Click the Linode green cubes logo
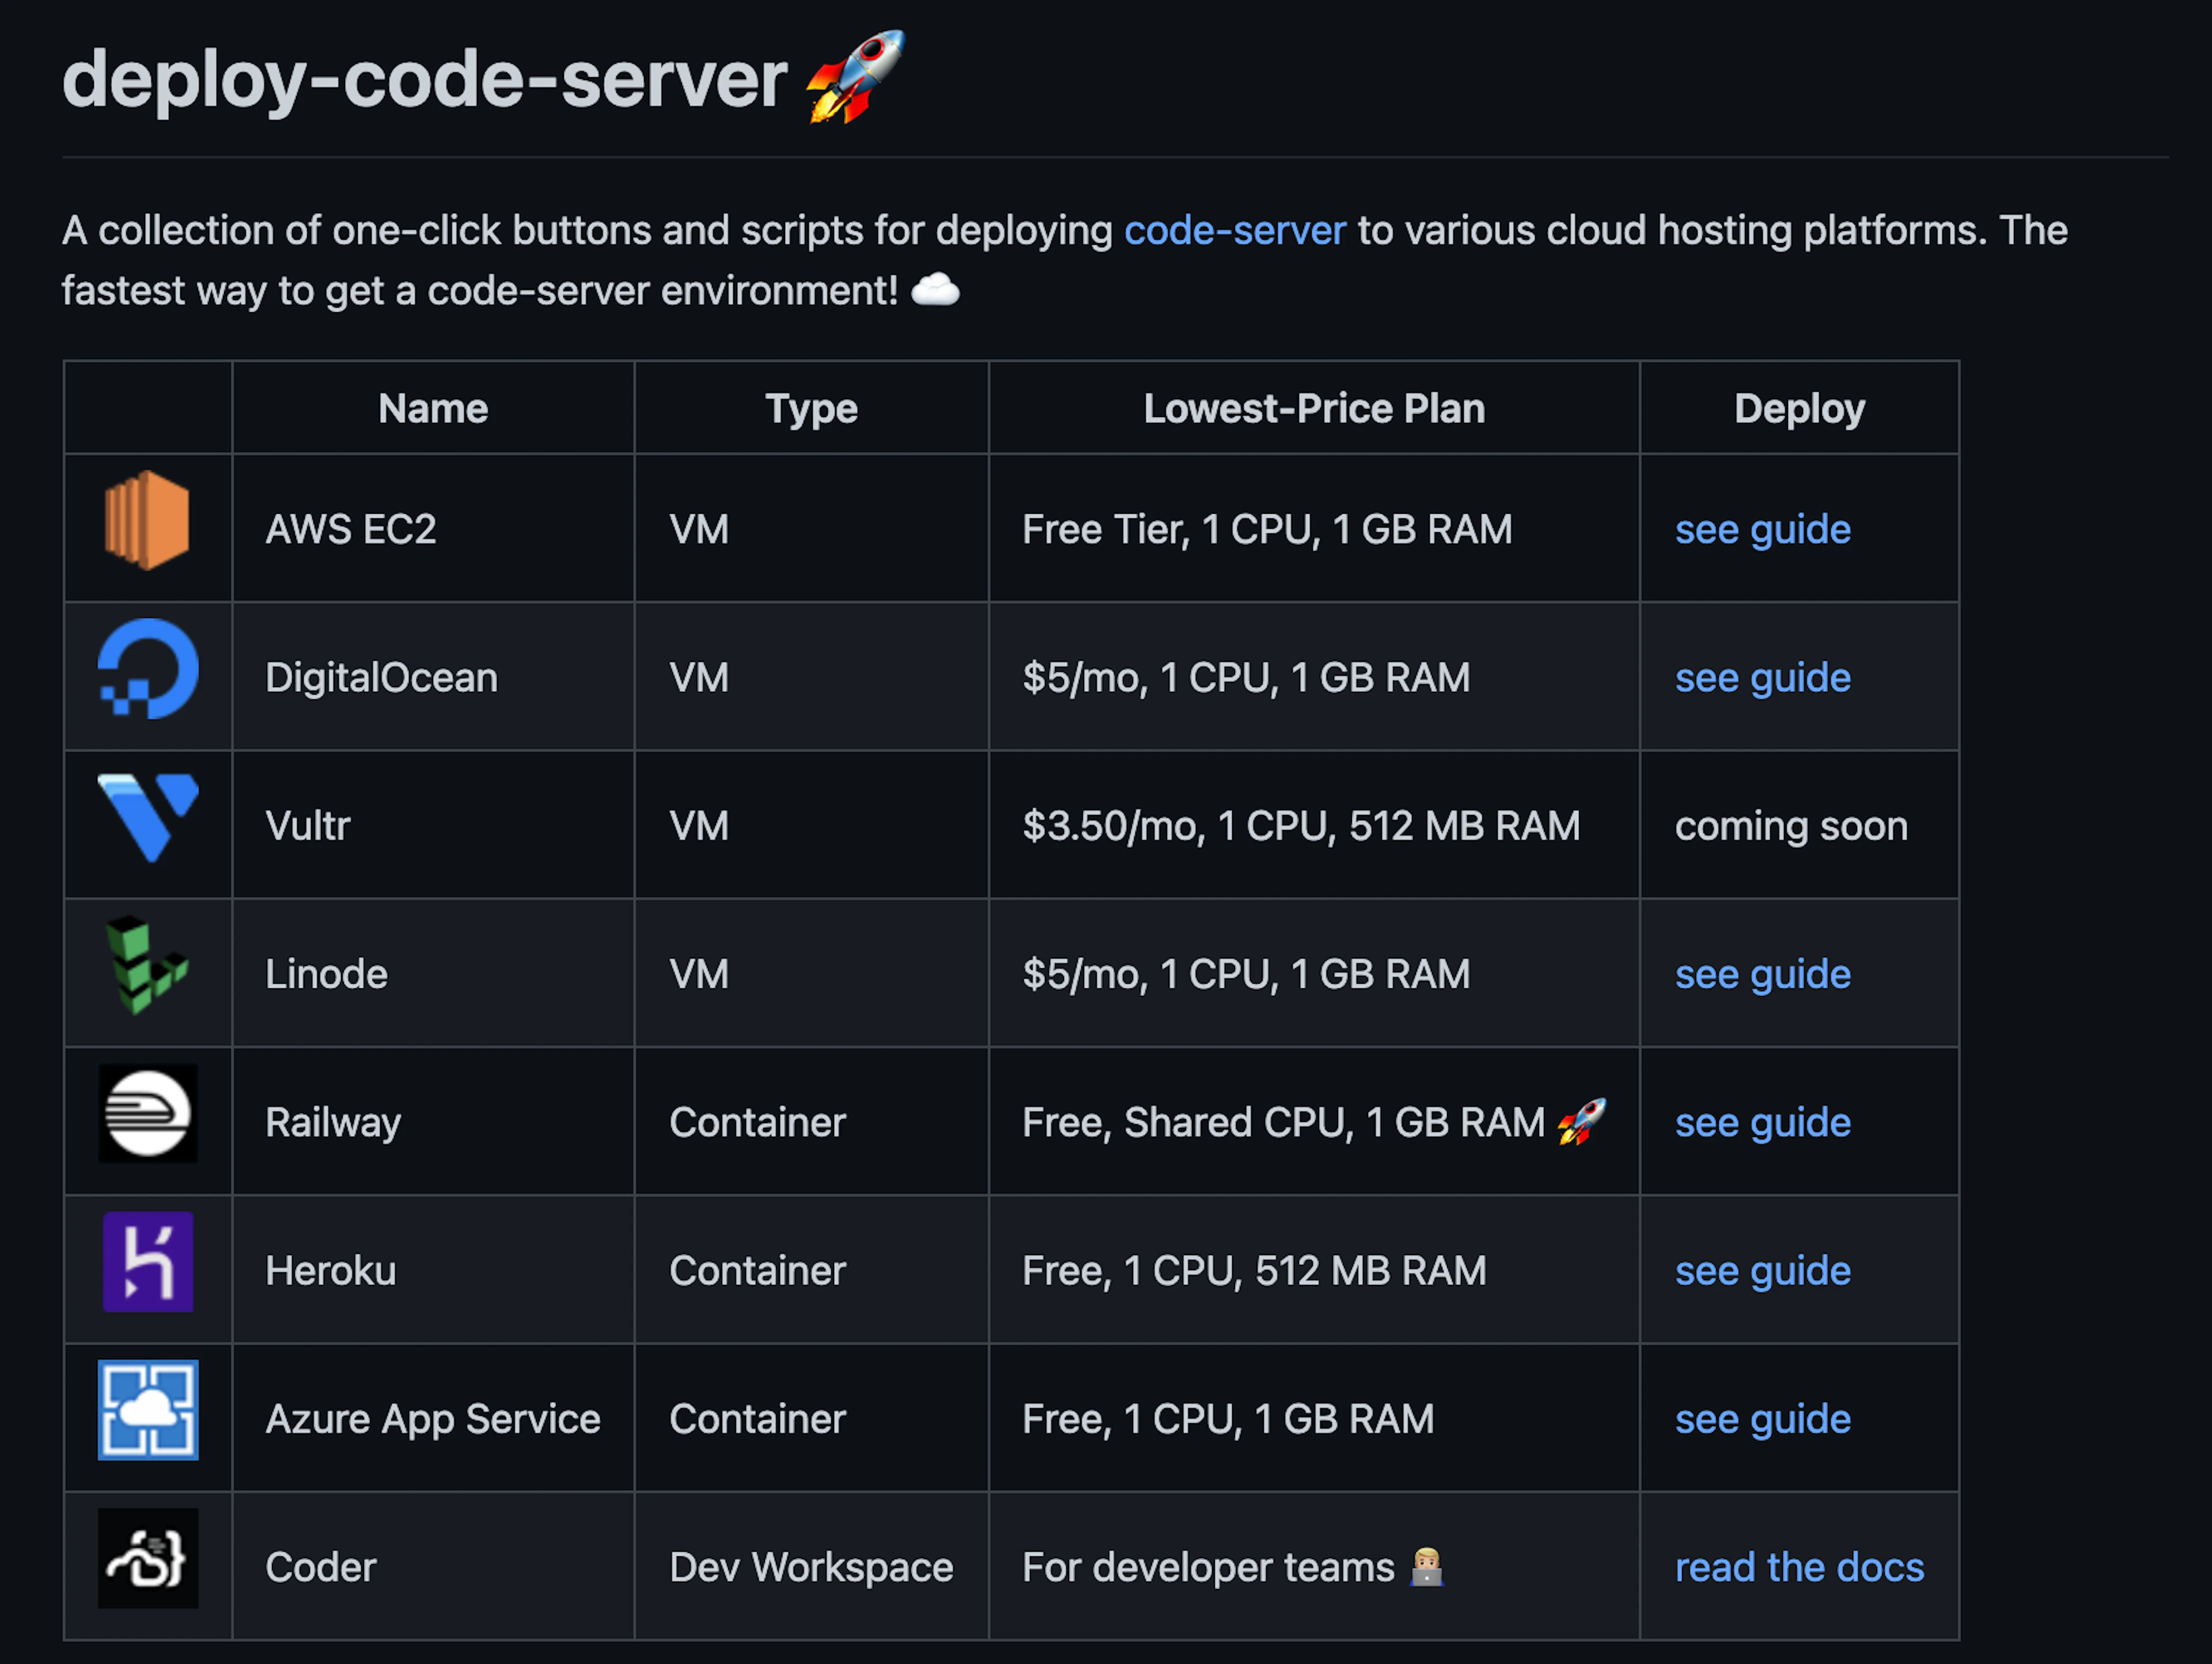Screen dimensions: 2212x1664 [147, 965]
